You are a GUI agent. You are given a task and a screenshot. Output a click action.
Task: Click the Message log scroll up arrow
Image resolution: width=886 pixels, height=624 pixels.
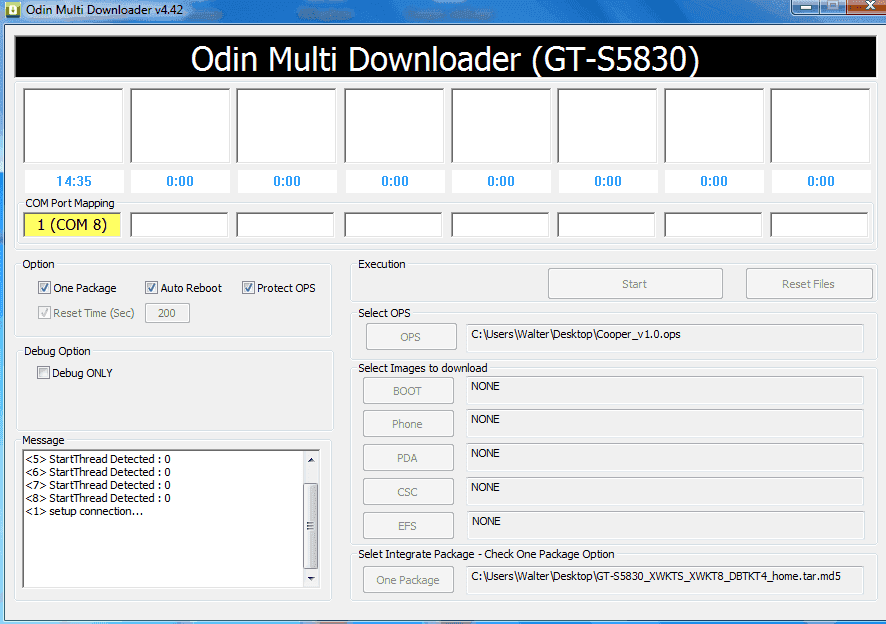coord(311,460)
